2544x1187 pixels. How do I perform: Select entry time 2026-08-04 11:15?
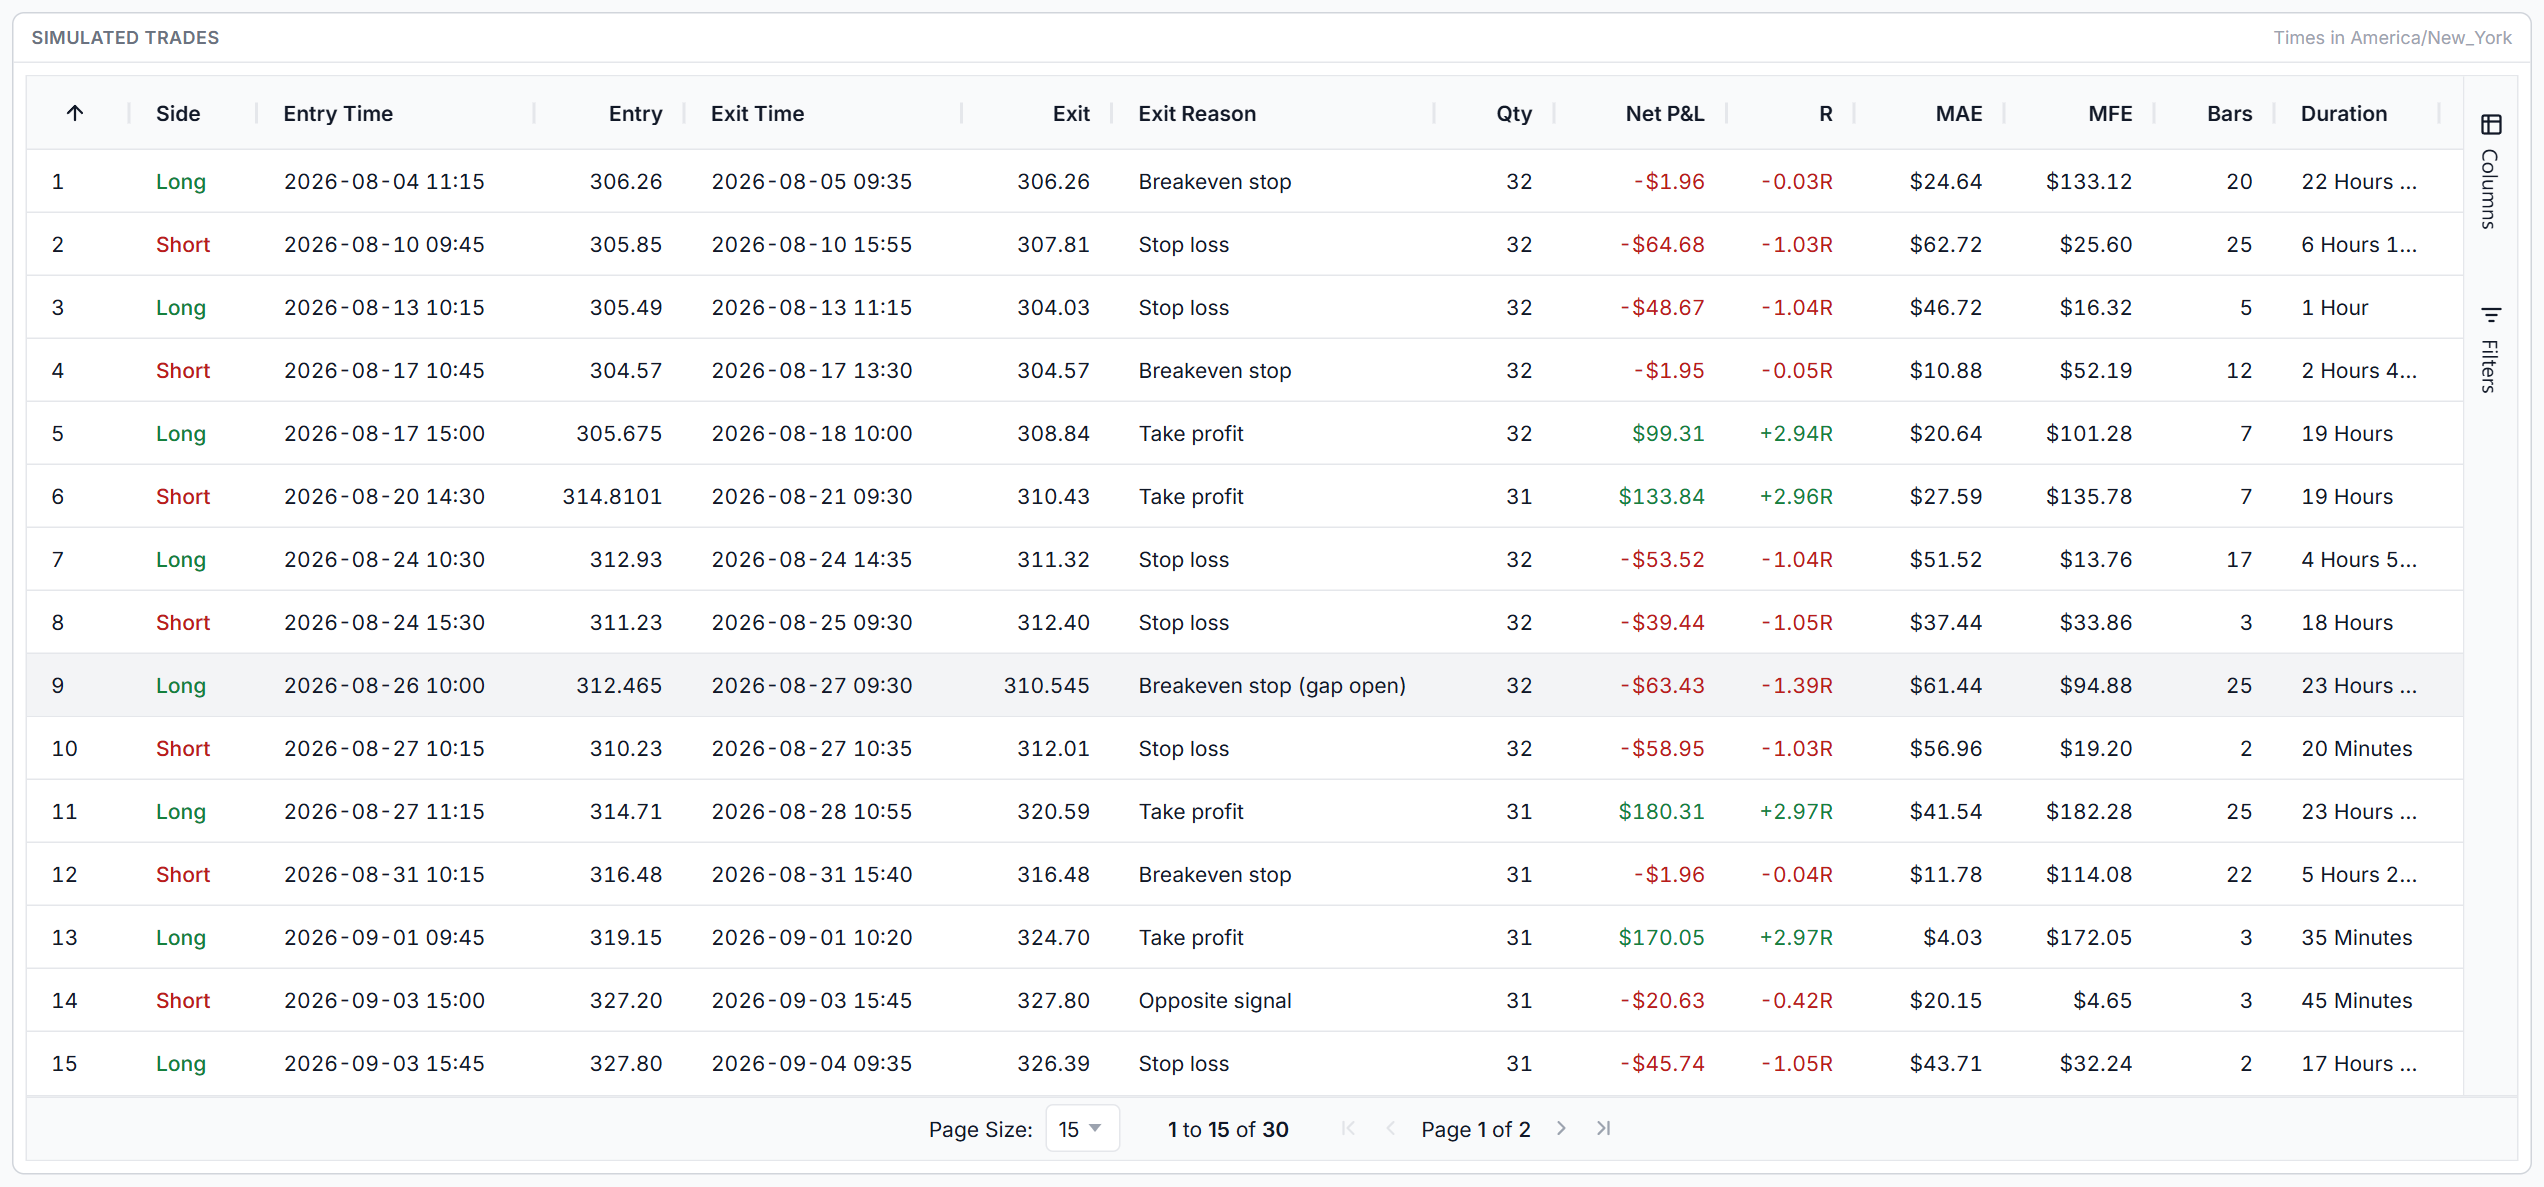pos(384,182)
